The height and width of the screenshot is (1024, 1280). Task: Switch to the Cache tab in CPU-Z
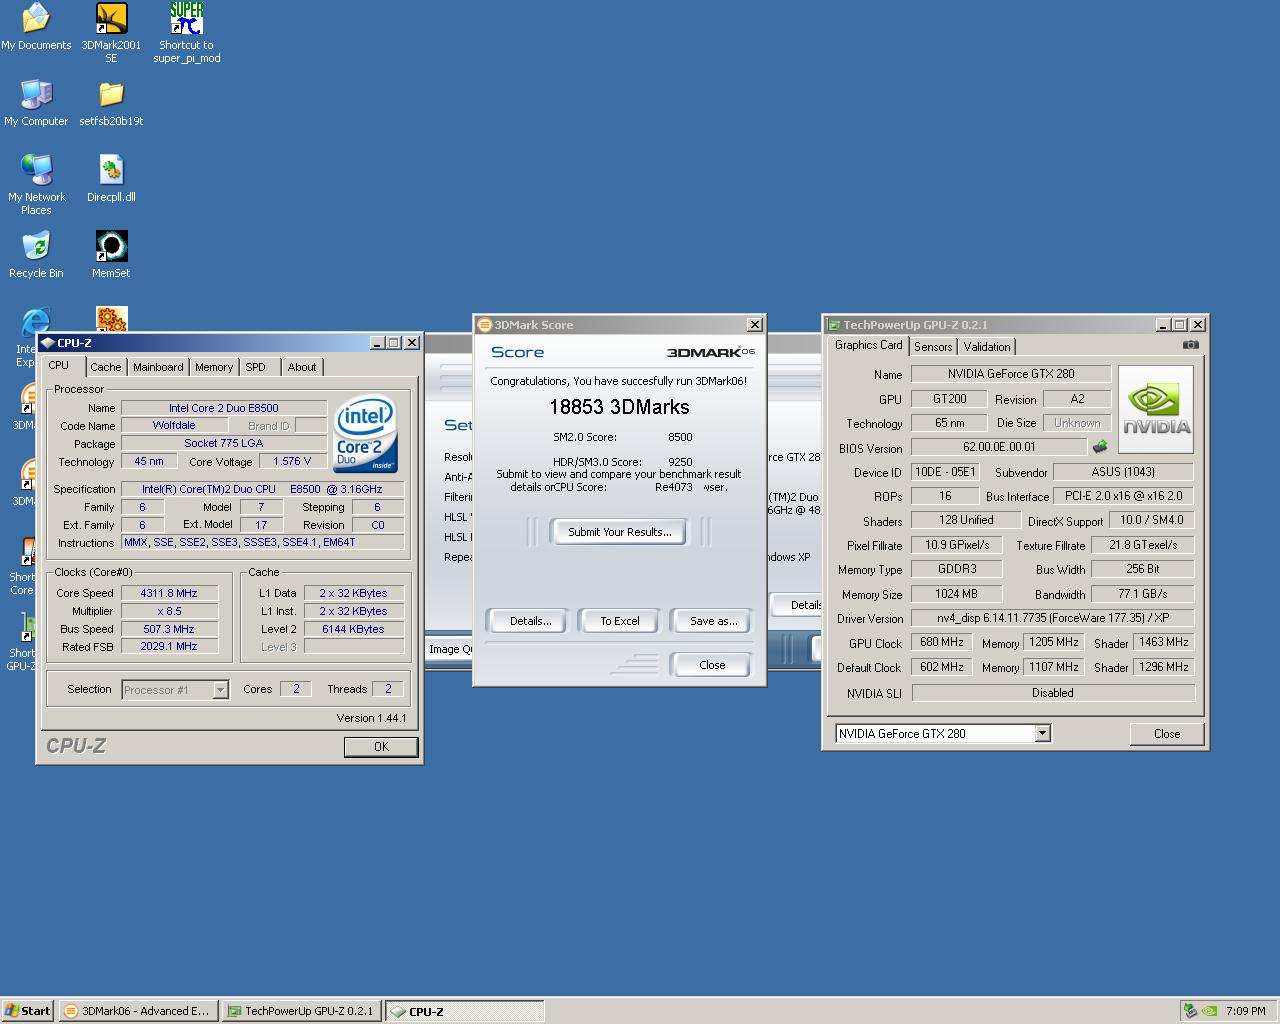pyautogui.click(x=106, y=367)
